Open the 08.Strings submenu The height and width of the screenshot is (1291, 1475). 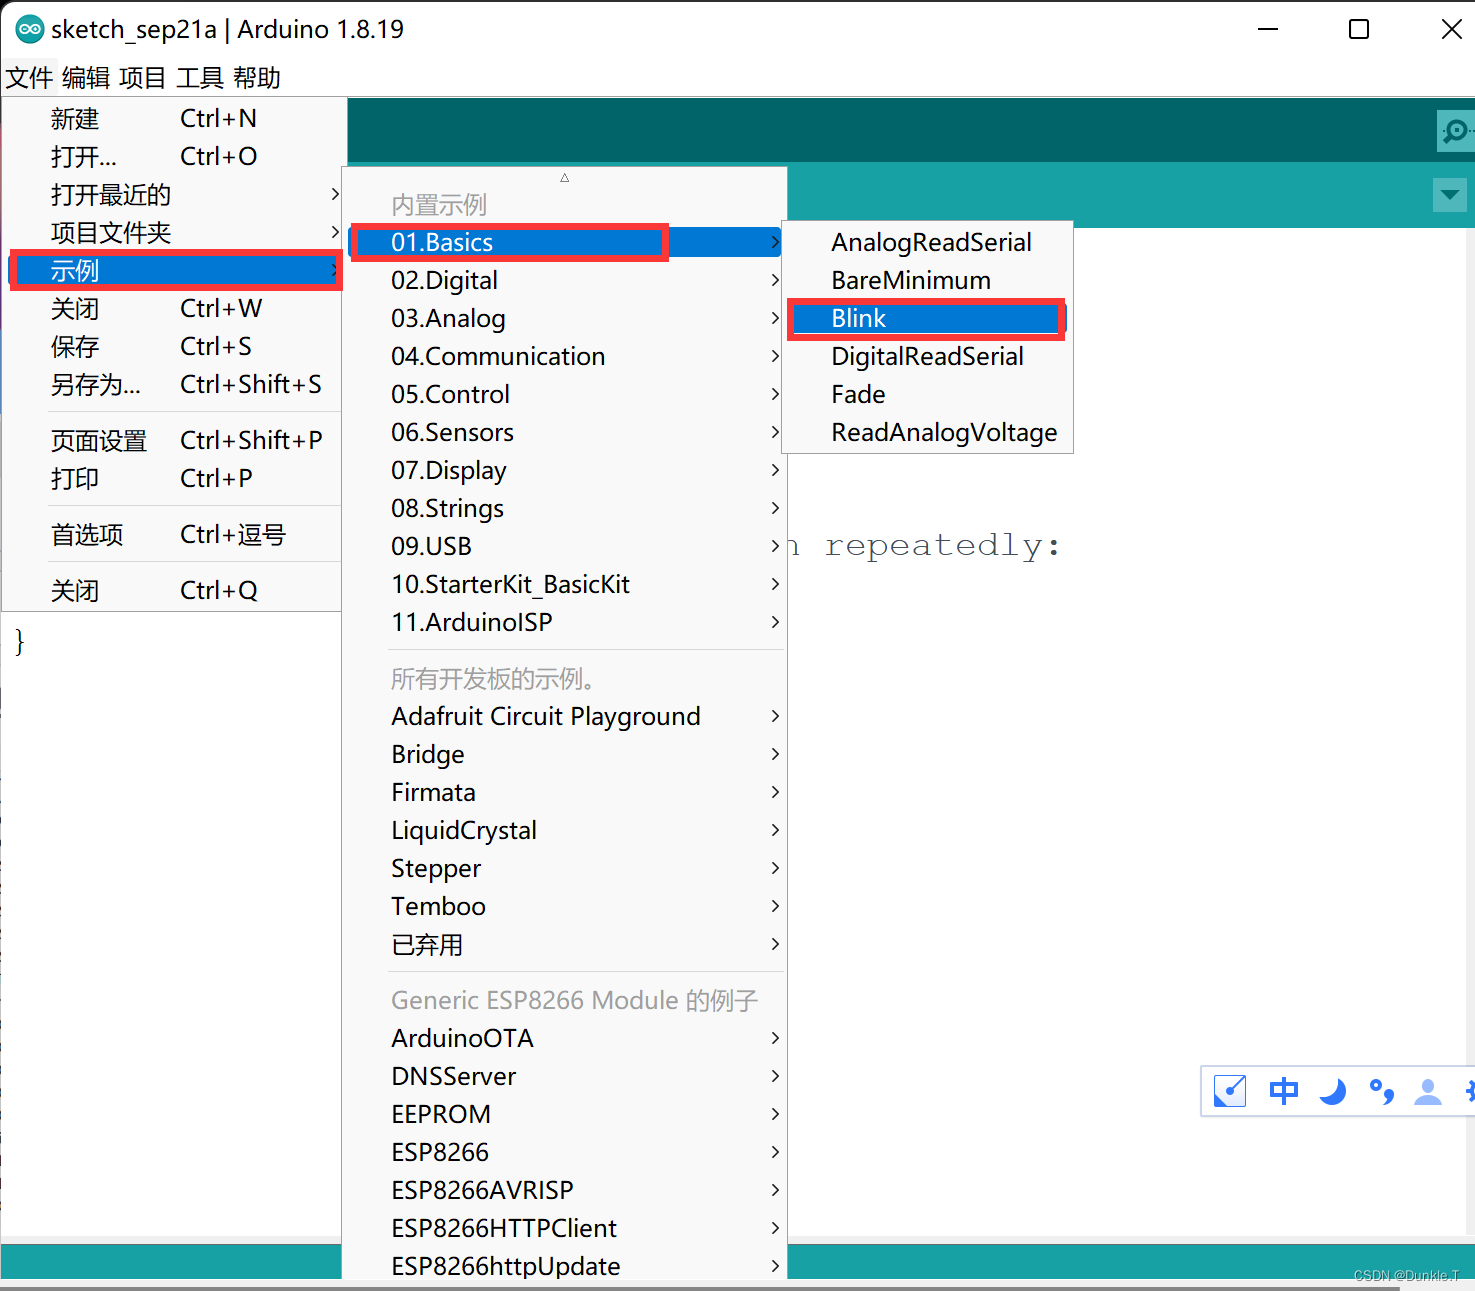click(565, 508)
